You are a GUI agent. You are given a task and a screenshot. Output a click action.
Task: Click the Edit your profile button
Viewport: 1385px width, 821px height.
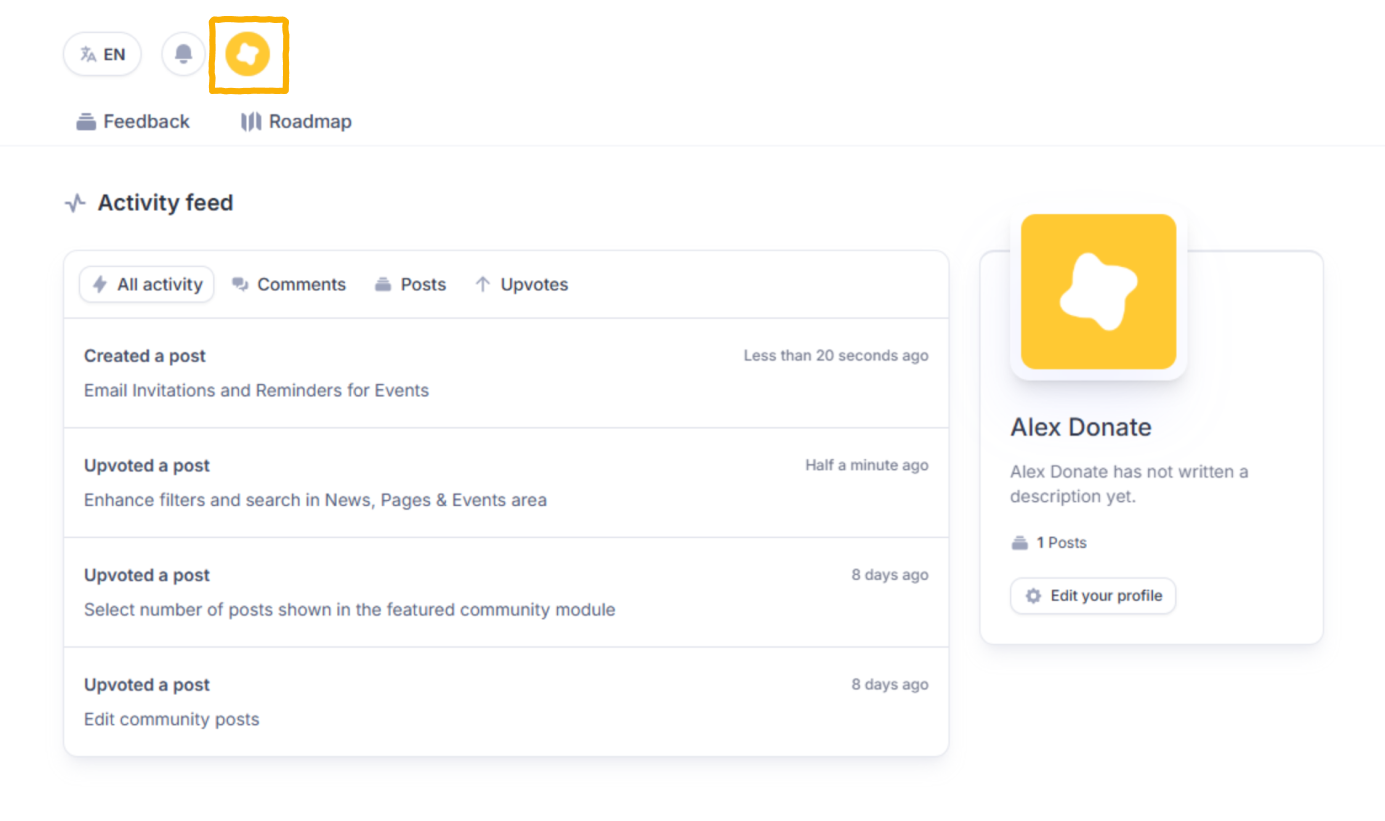pos(1093,596)
